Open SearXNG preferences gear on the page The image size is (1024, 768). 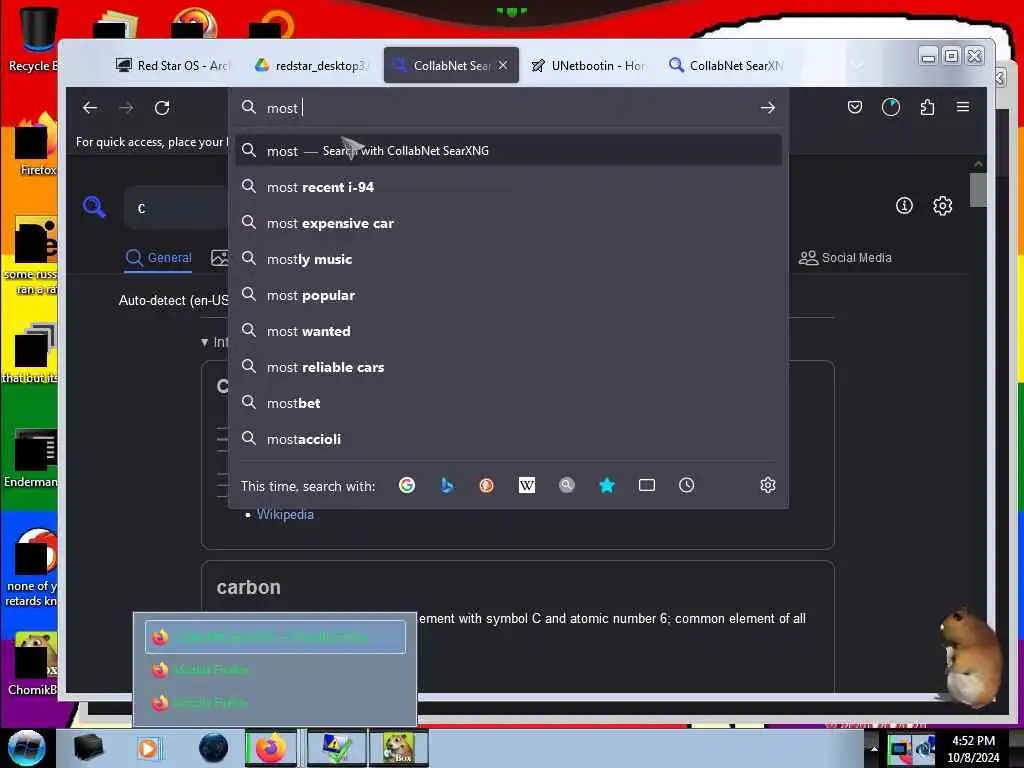(942, 206)
